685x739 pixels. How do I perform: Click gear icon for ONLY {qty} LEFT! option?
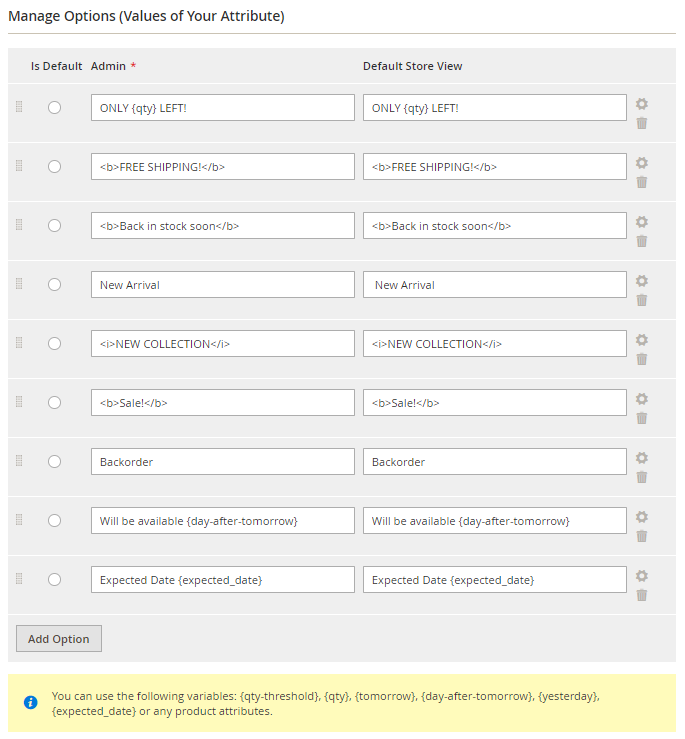tap(642, 104)
